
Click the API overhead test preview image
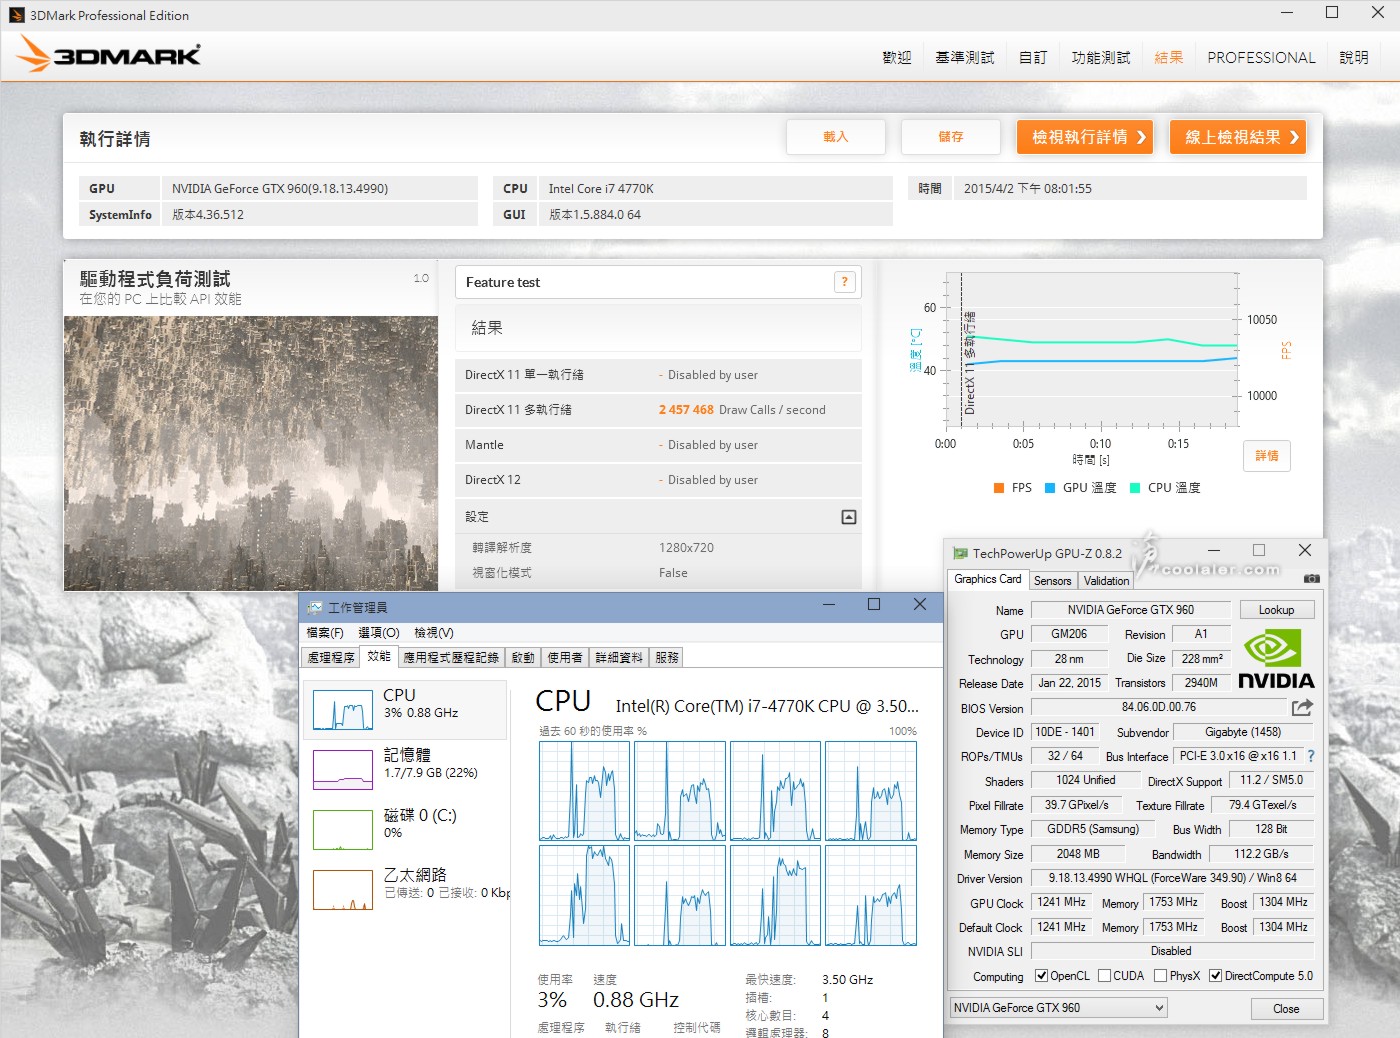point(251,453)
